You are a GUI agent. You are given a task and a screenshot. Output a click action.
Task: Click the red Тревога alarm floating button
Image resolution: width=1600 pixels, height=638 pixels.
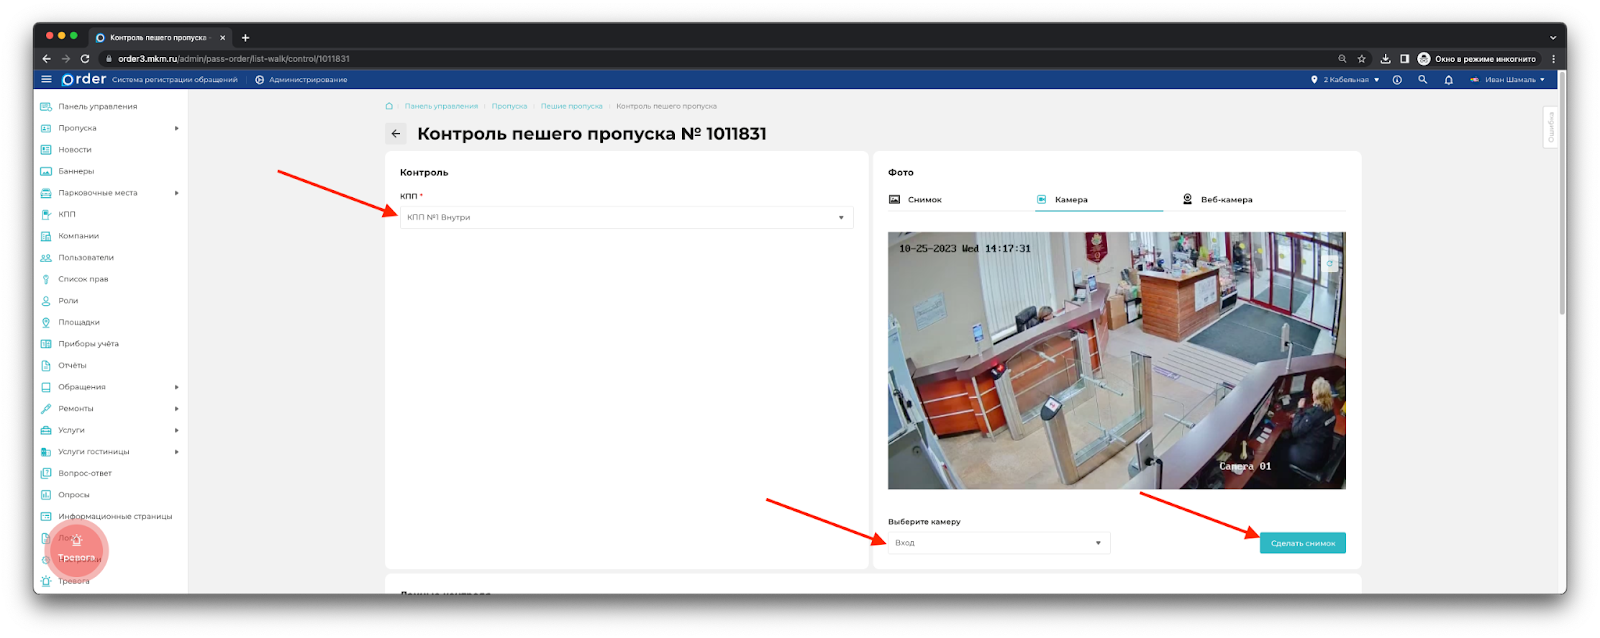tap(76, 550)
